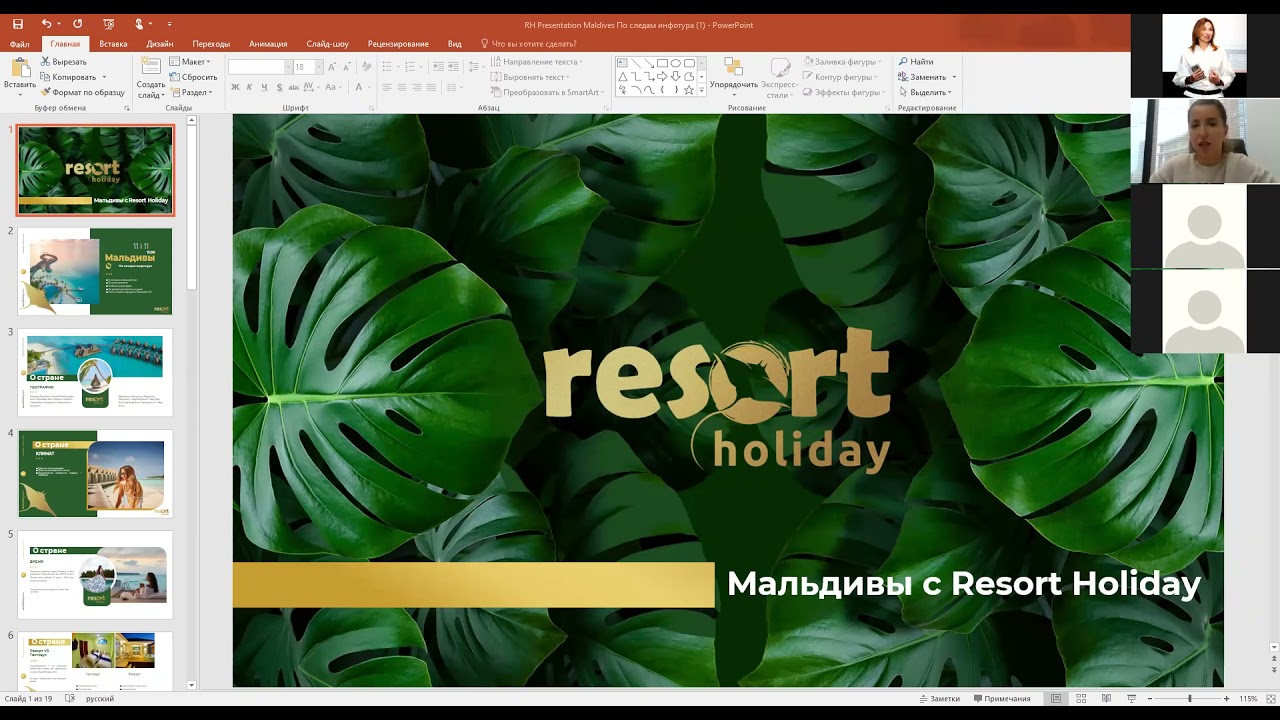
Task: Toggle underline (Ч) formatting
Action: click(265, 88)
